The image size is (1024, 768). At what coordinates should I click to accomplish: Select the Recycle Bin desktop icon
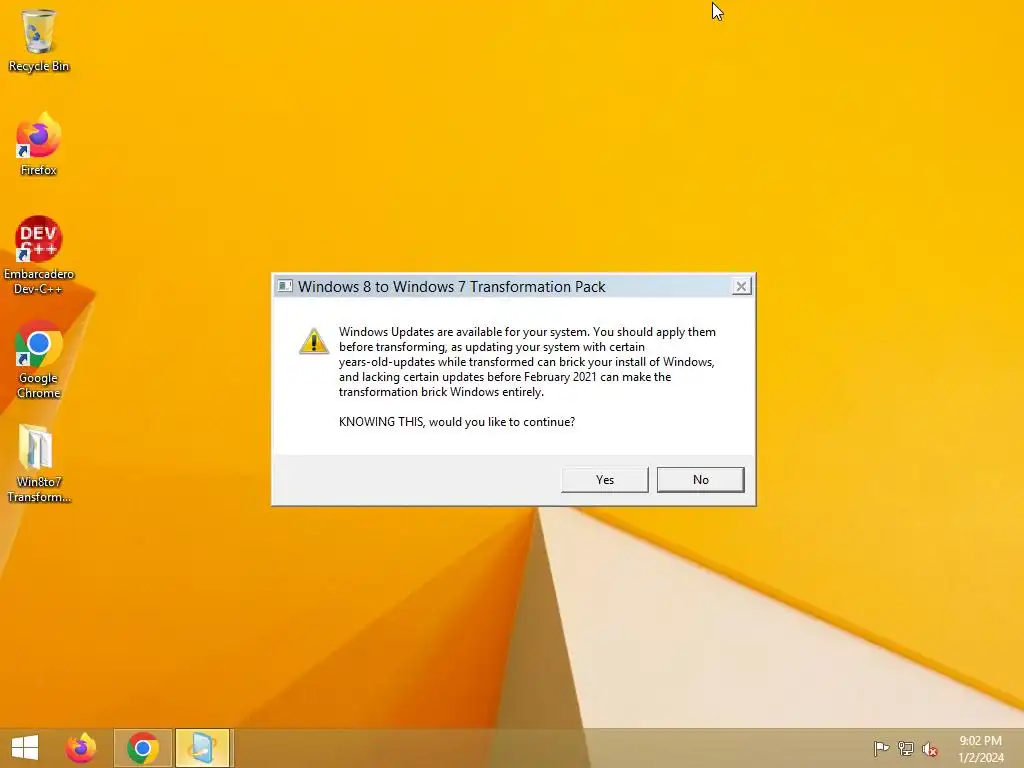coord(39,40)
